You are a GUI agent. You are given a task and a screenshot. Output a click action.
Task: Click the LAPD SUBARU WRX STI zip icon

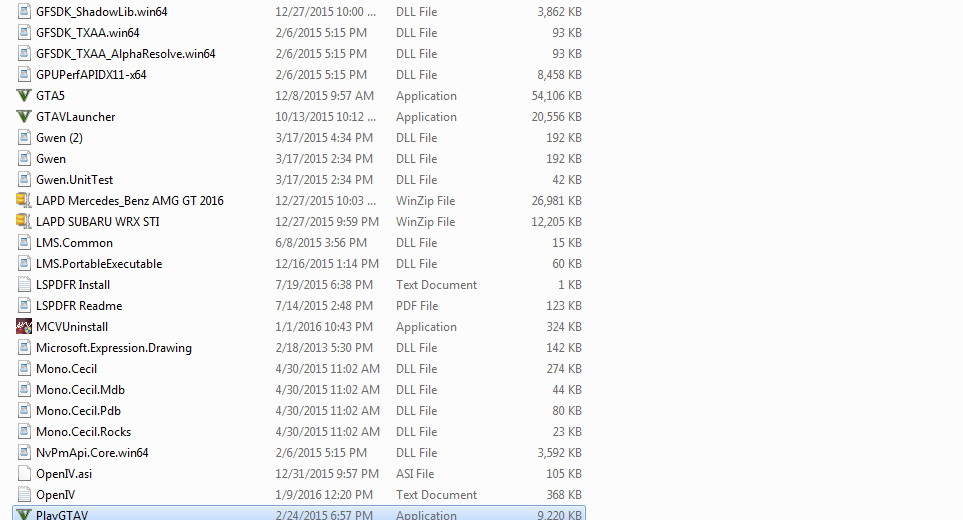[x=24, y=222]
